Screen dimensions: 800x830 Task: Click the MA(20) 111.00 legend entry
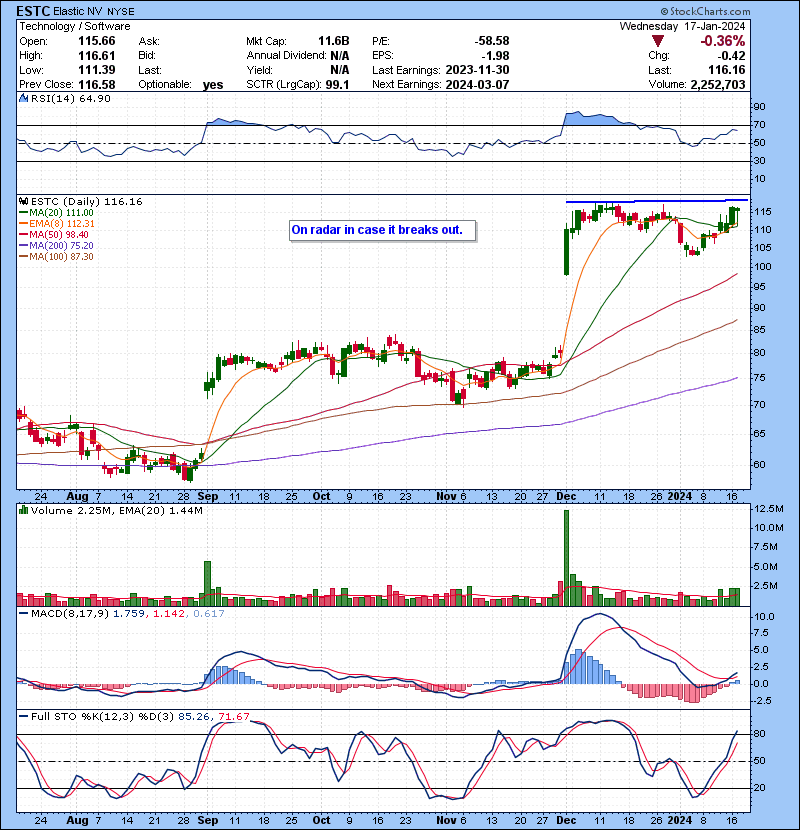point(56,213)
